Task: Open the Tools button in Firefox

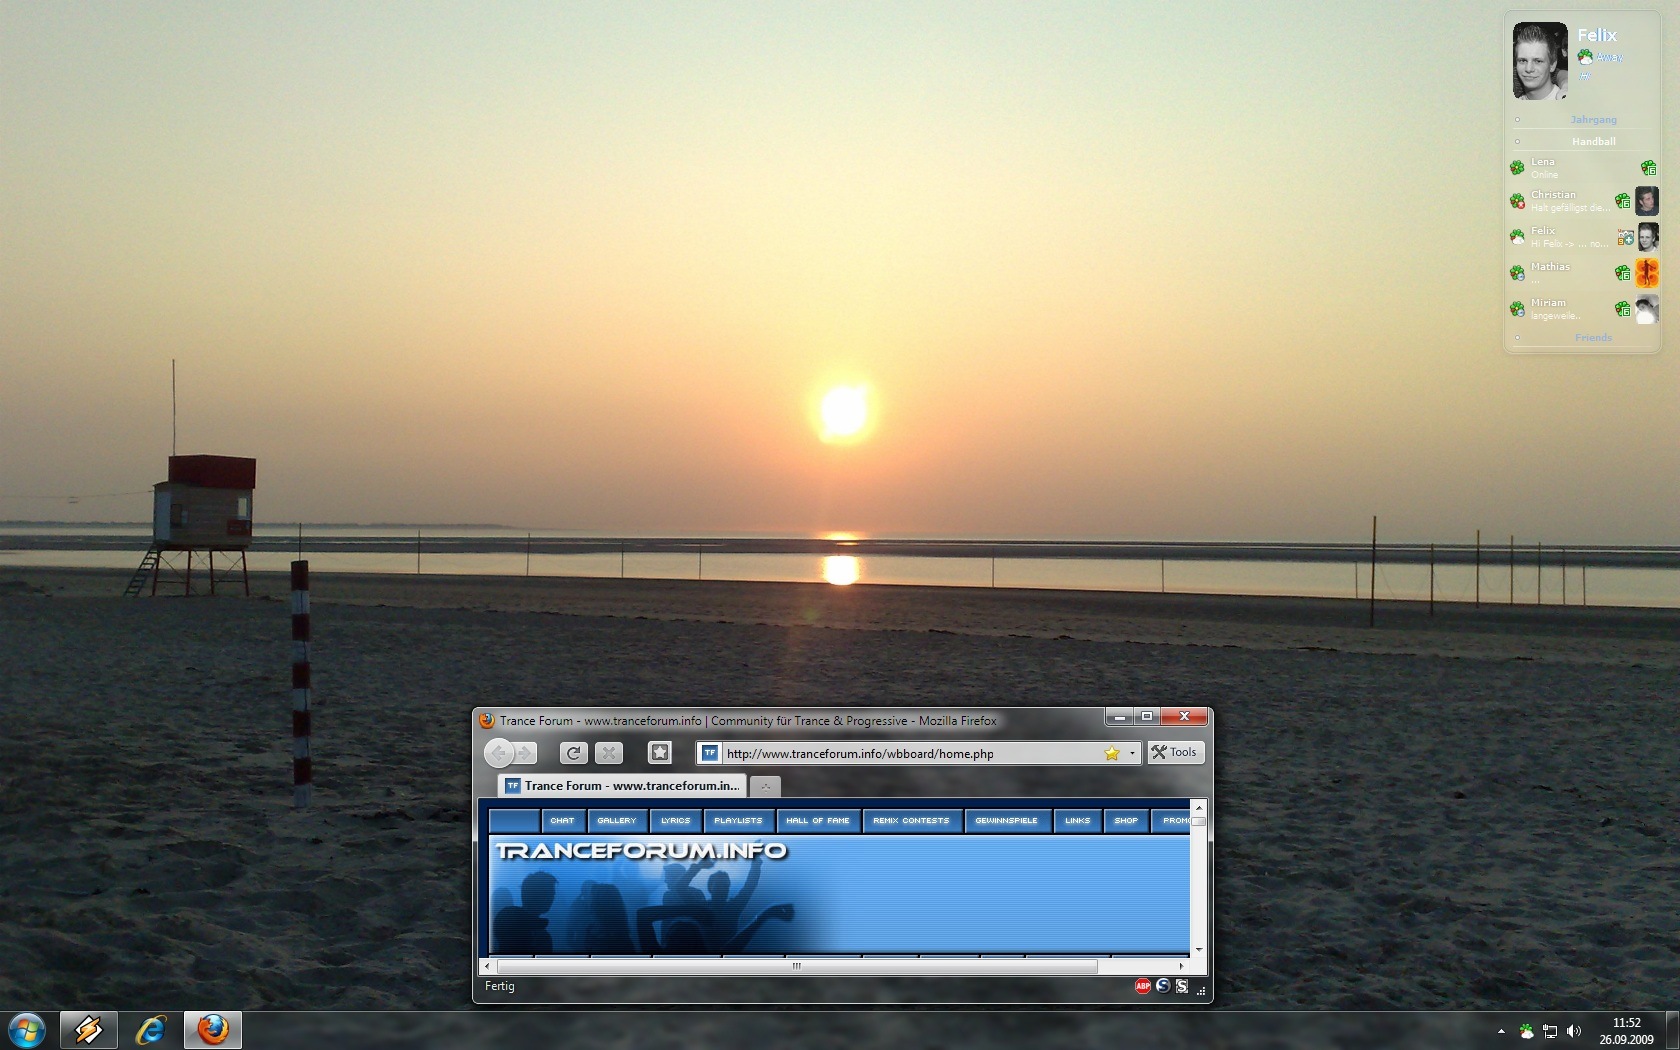Action: click(1175, 753)
